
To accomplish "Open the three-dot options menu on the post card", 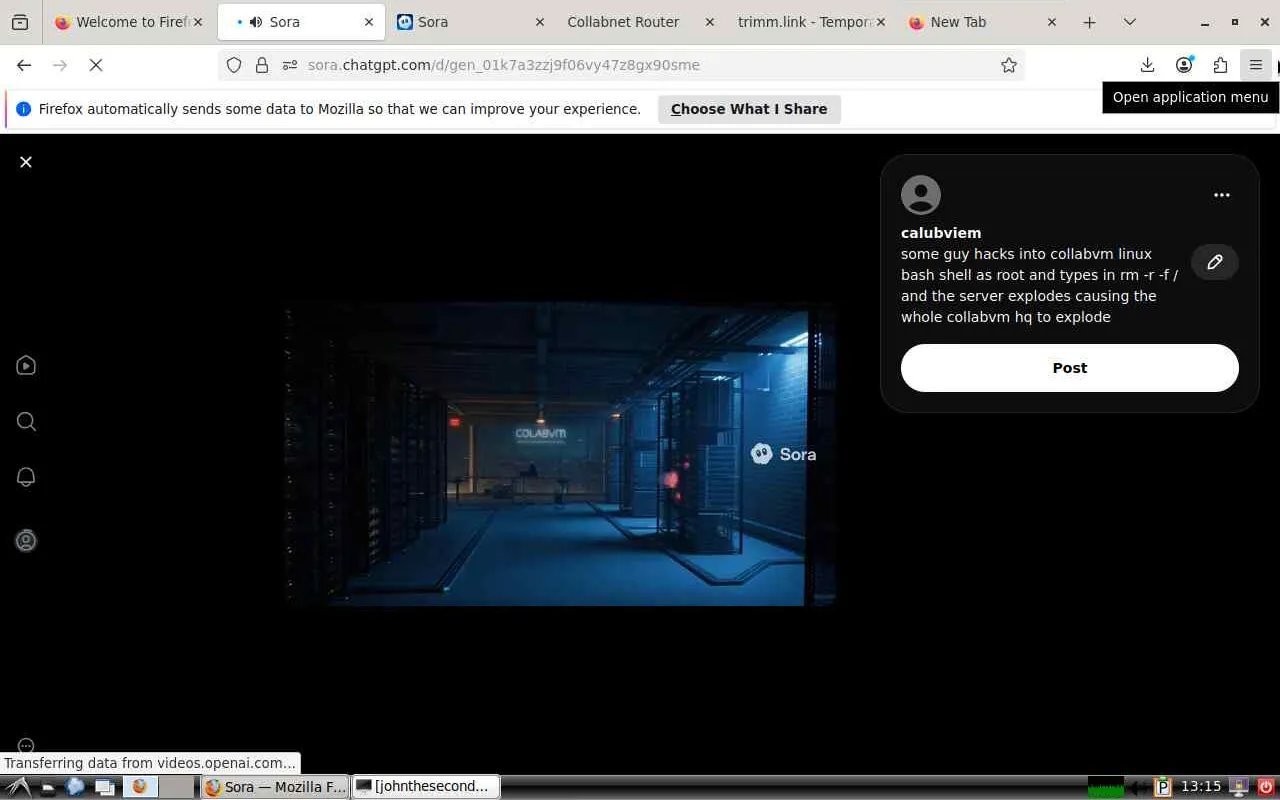I will pyautogui.click(x=1221, y=195).
